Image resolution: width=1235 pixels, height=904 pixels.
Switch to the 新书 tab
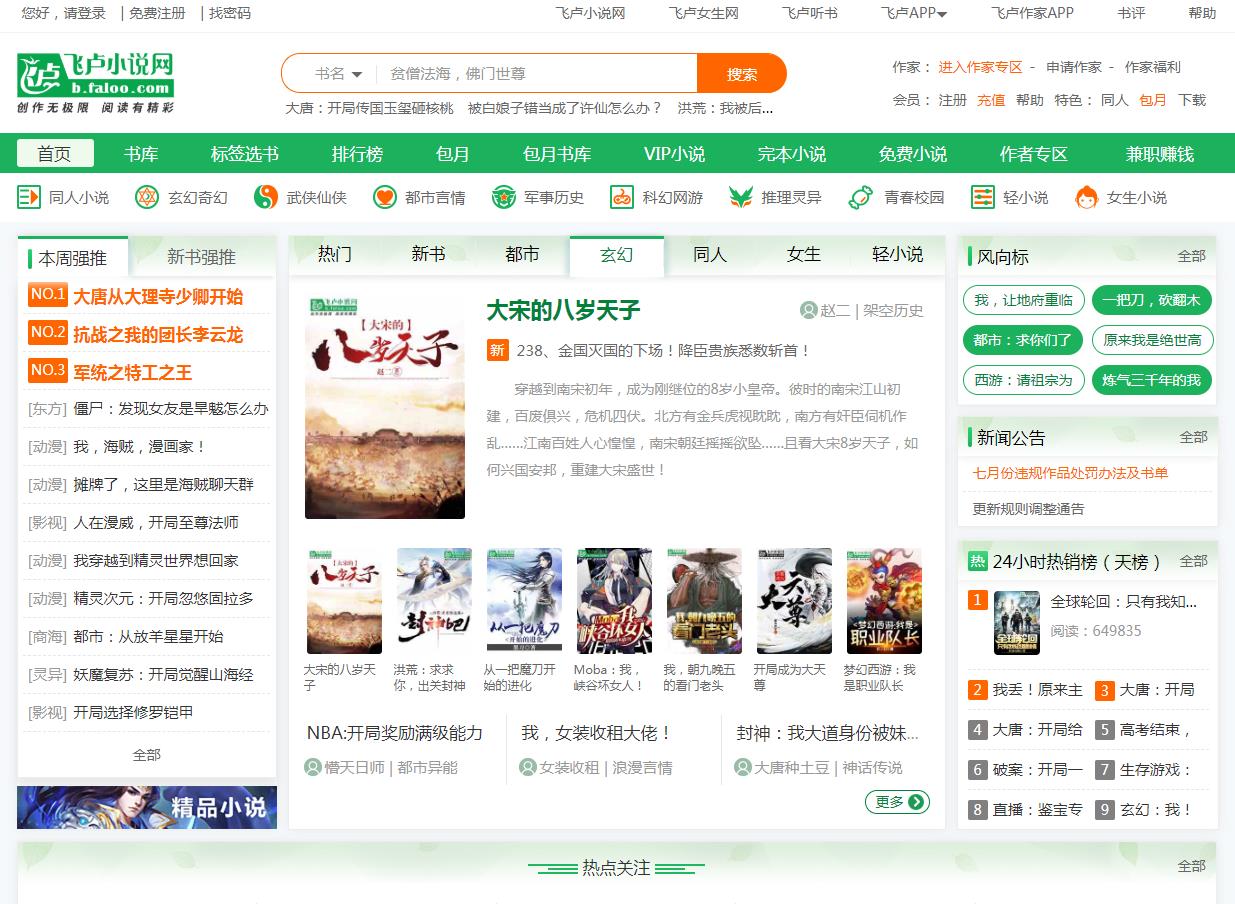pos(428,254)
